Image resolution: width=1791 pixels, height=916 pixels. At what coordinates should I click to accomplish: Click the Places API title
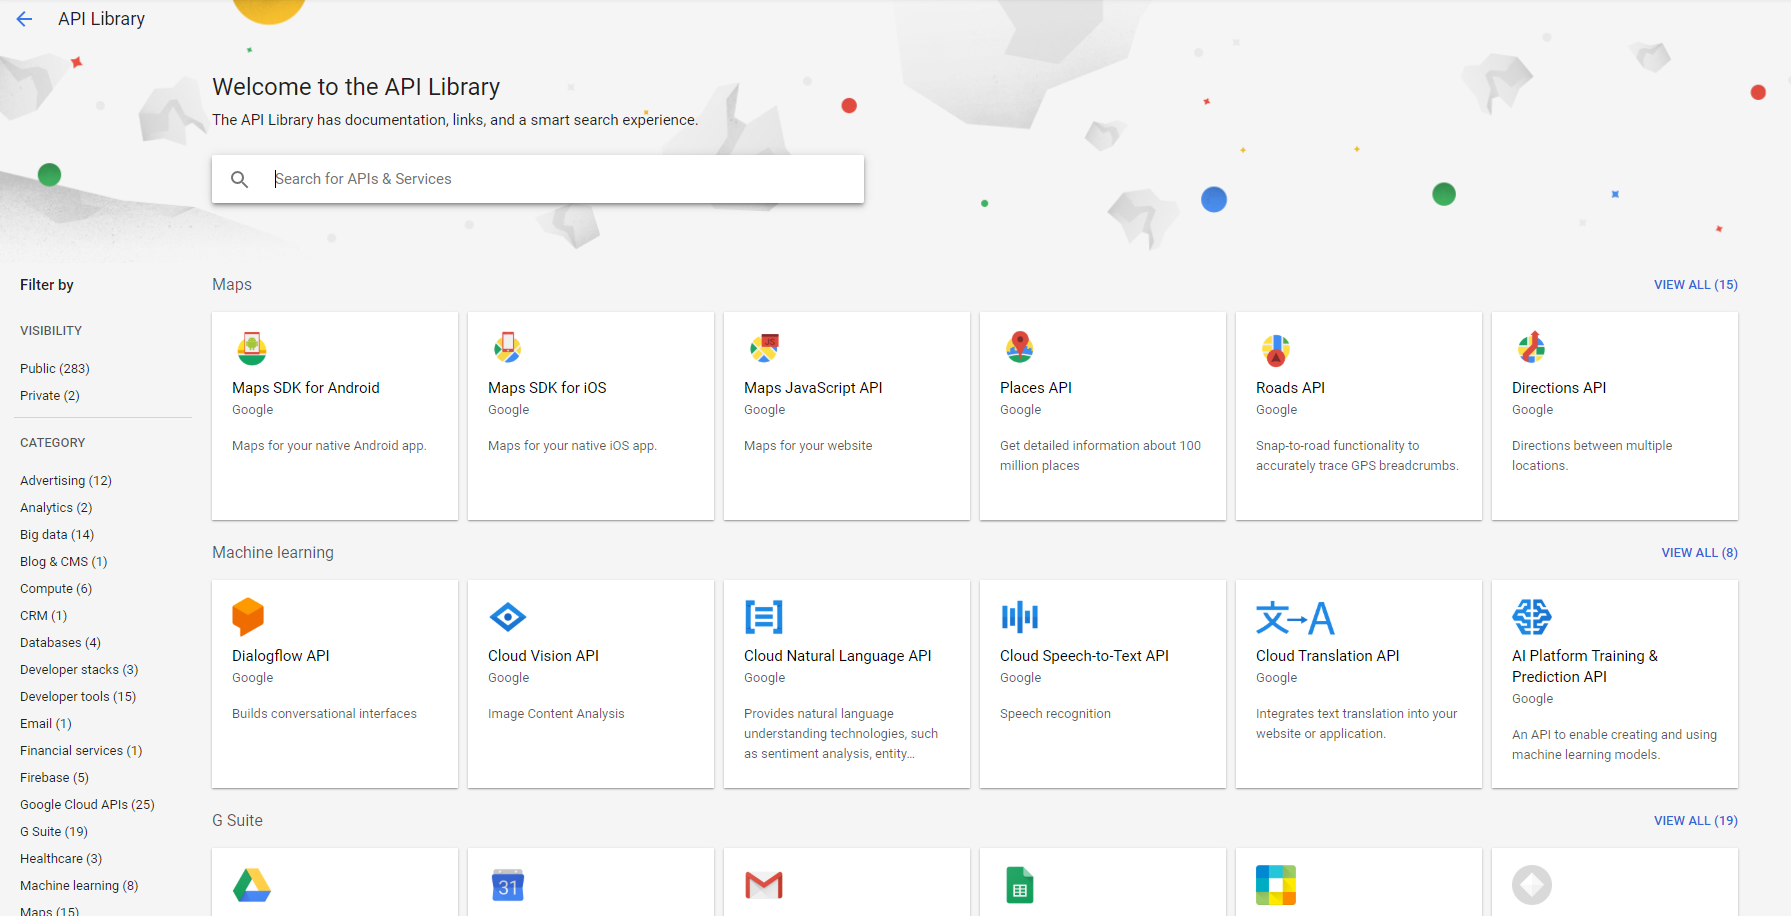[x=1036, y=388]
